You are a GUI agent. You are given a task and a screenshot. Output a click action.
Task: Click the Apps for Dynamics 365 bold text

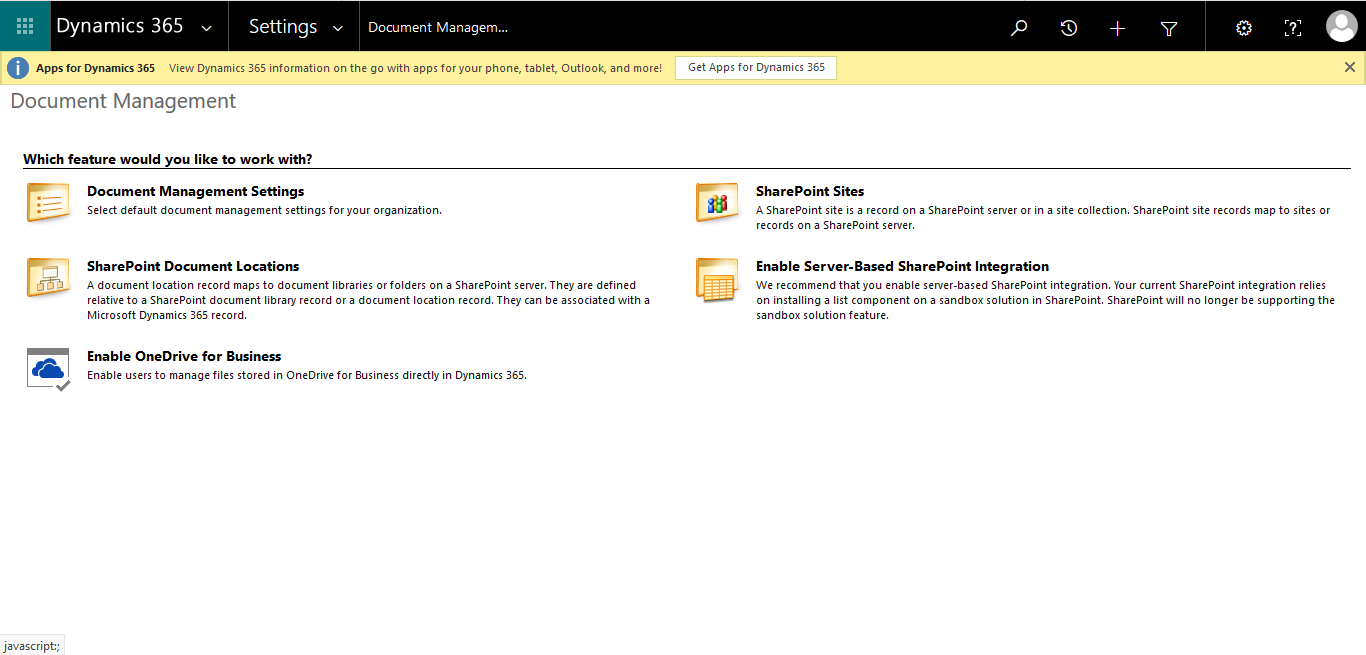95,68
